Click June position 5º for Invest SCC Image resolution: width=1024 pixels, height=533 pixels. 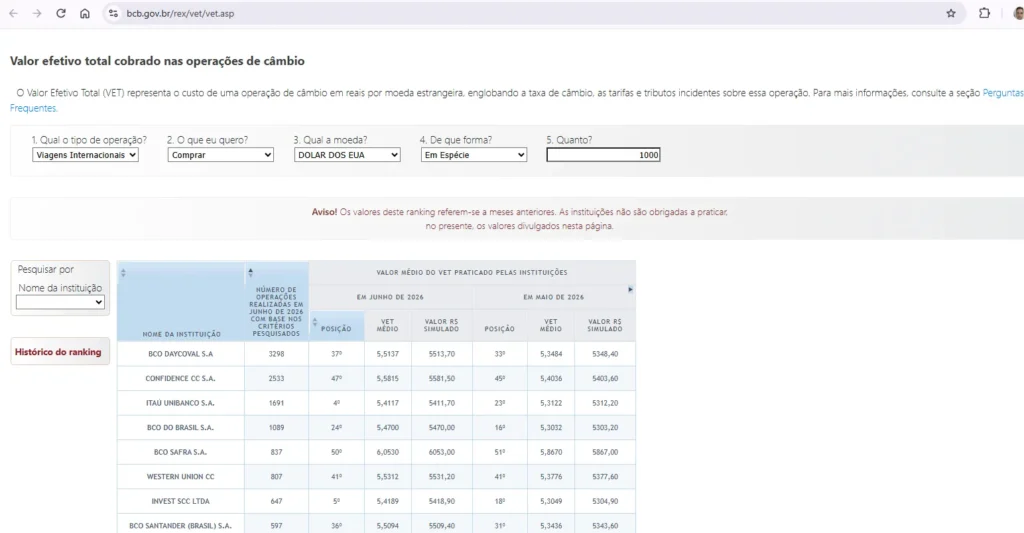[336, 501]
